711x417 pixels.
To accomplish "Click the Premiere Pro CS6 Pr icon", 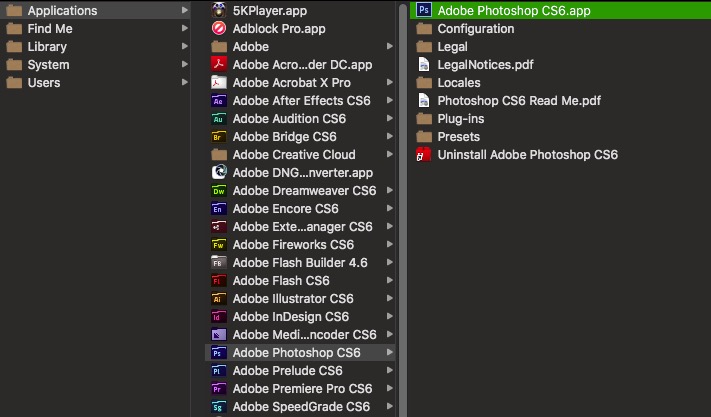I will 219,388.
